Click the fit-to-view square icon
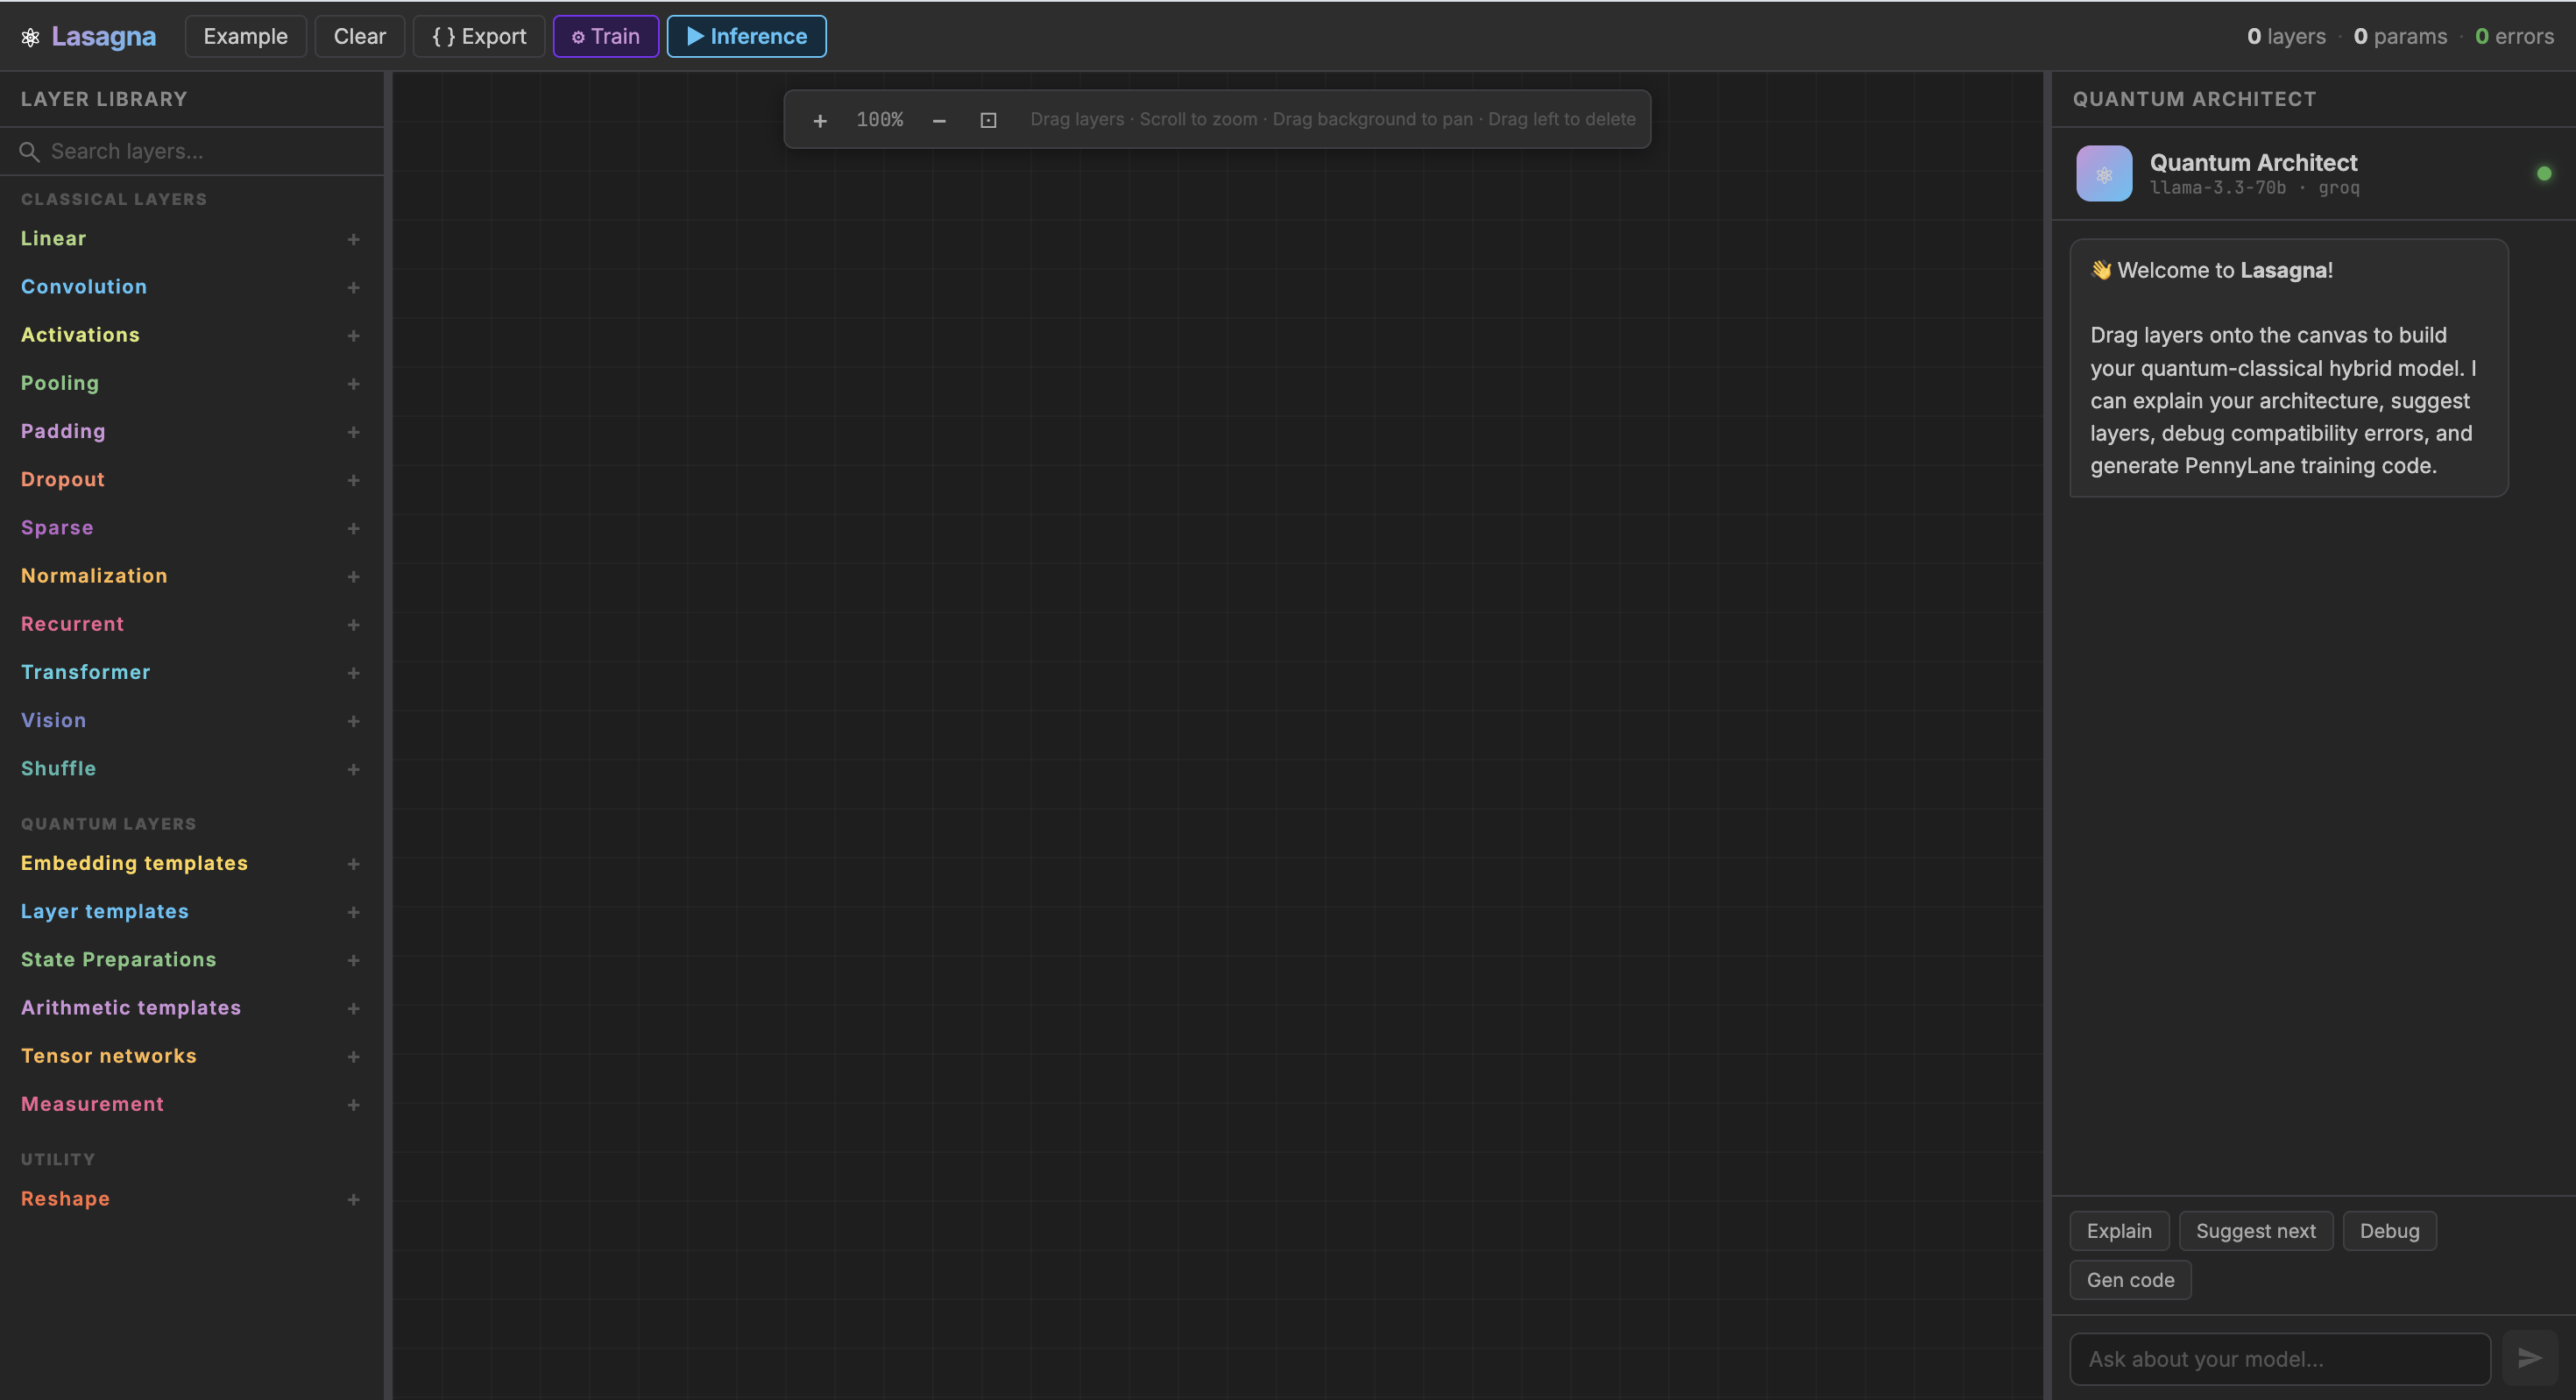 (x=988, y=120)
